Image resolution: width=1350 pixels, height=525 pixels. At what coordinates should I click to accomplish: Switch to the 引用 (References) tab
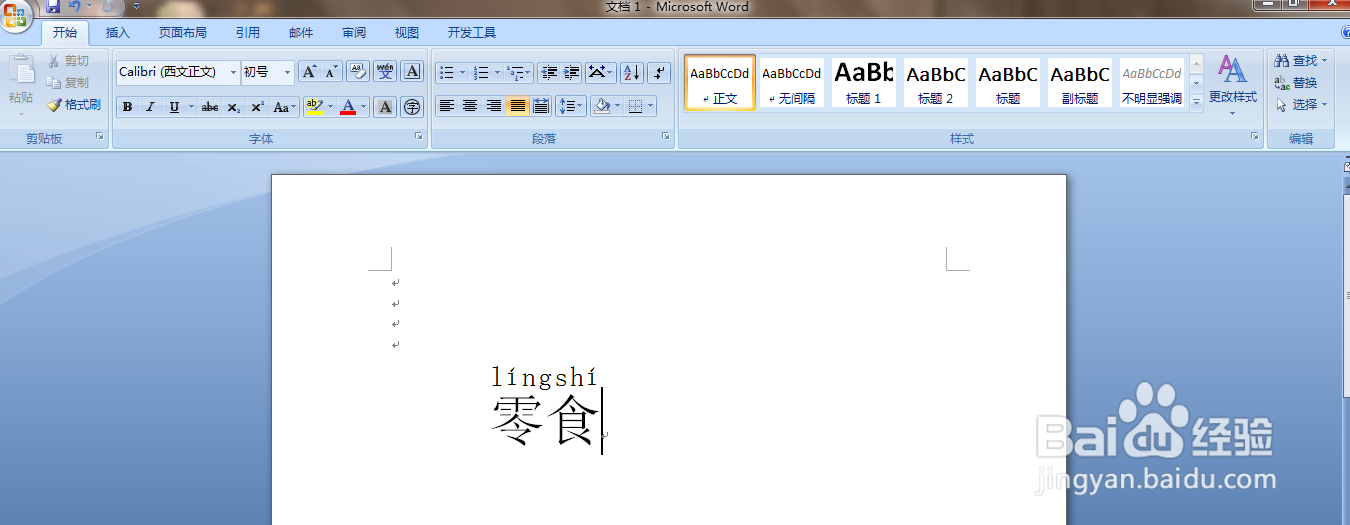pos(248,32)
